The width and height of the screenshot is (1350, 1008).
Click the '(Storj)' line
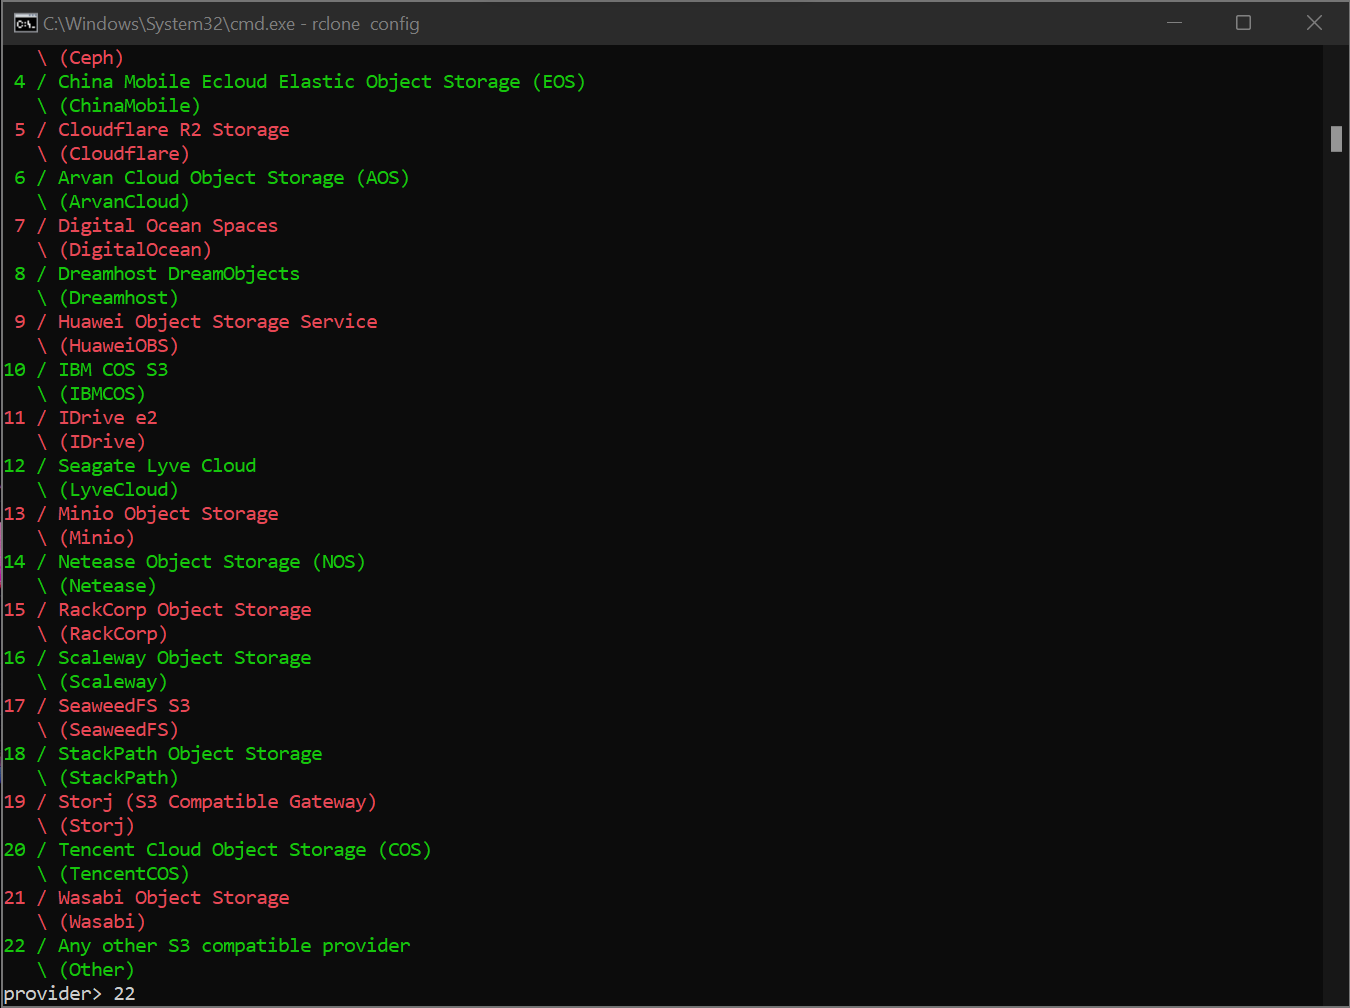pos(97,826)
